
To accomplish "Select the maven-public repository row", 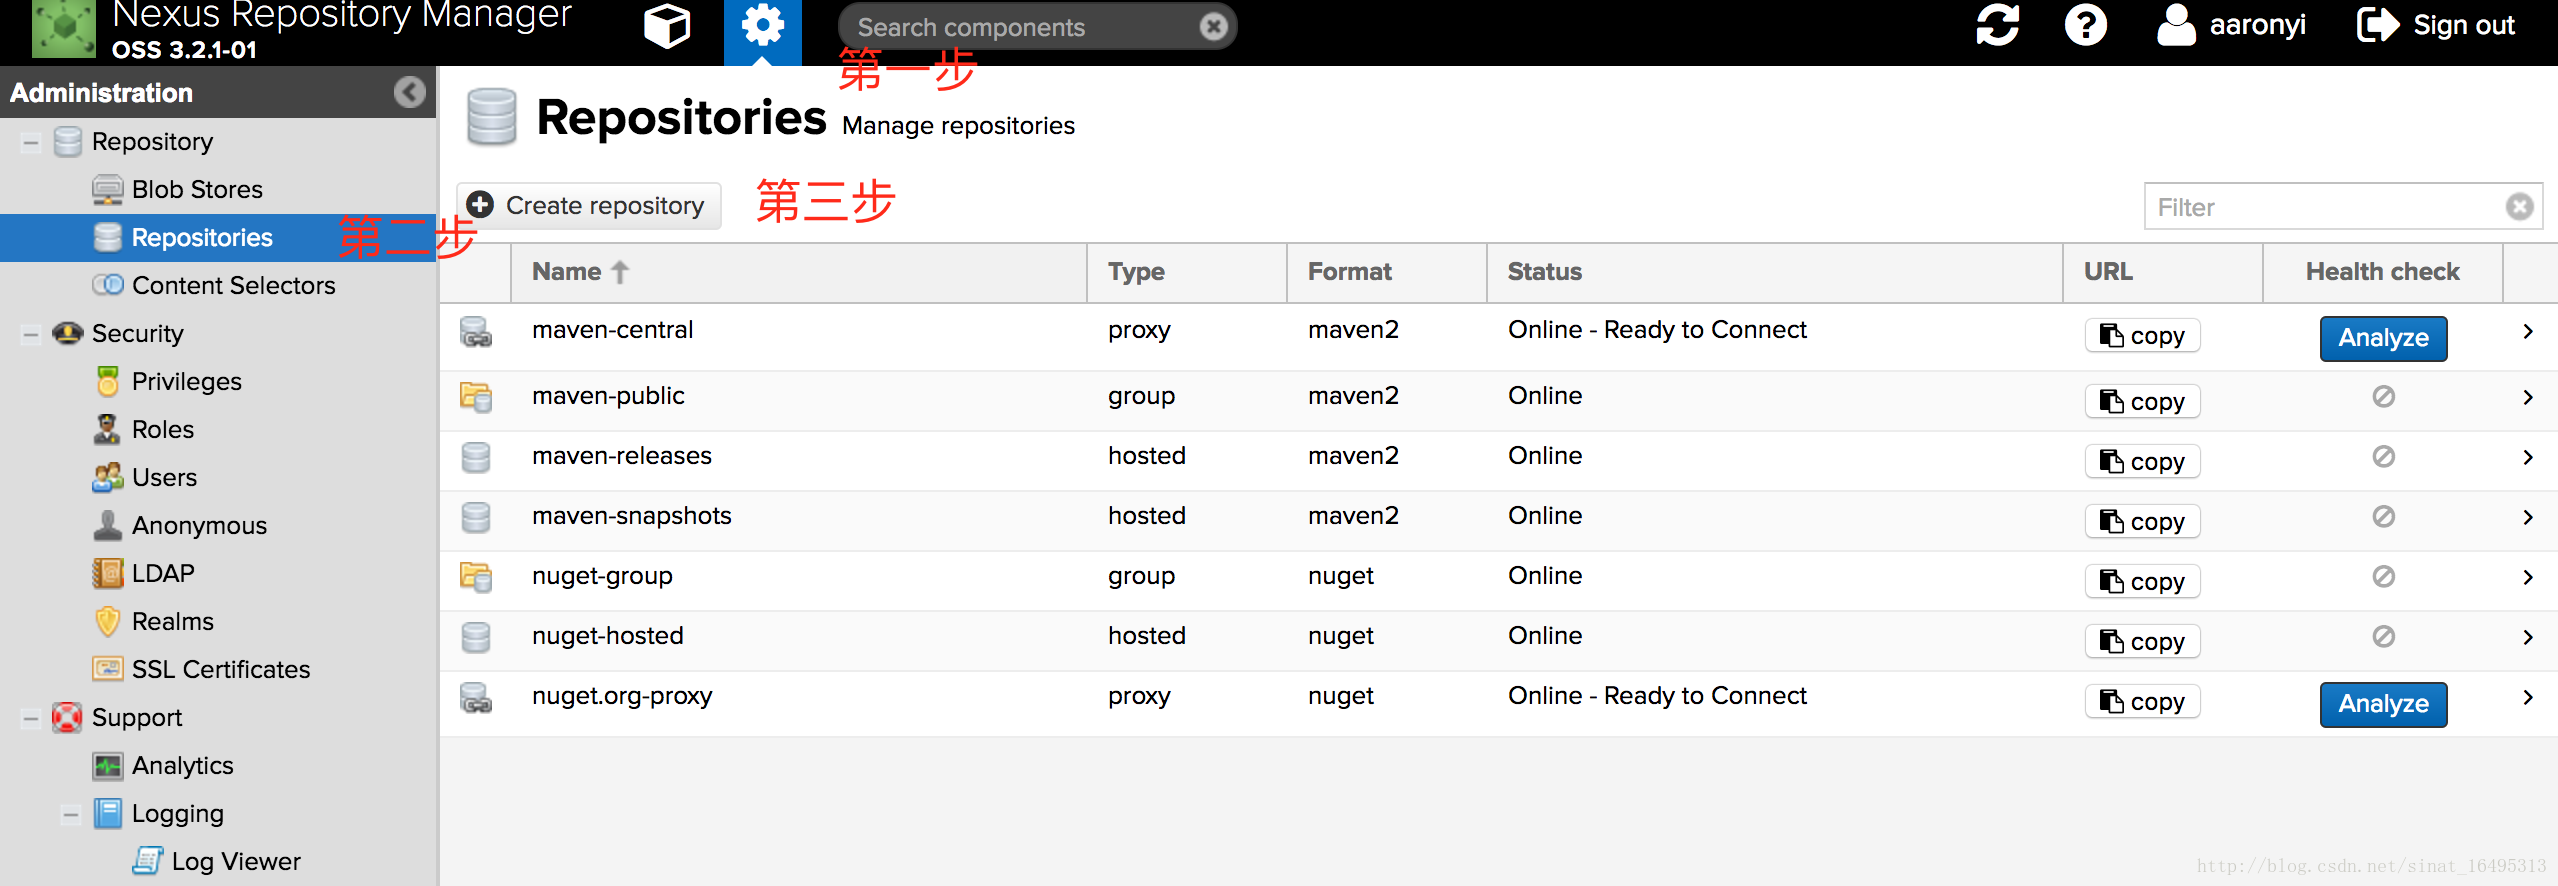I will 1498,401.
